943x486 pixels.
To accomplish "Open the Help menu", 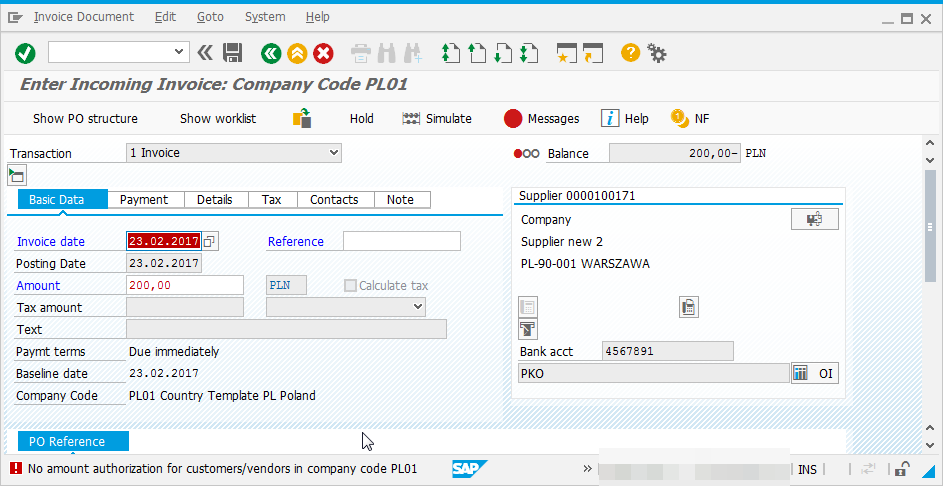I will point(318,17).
